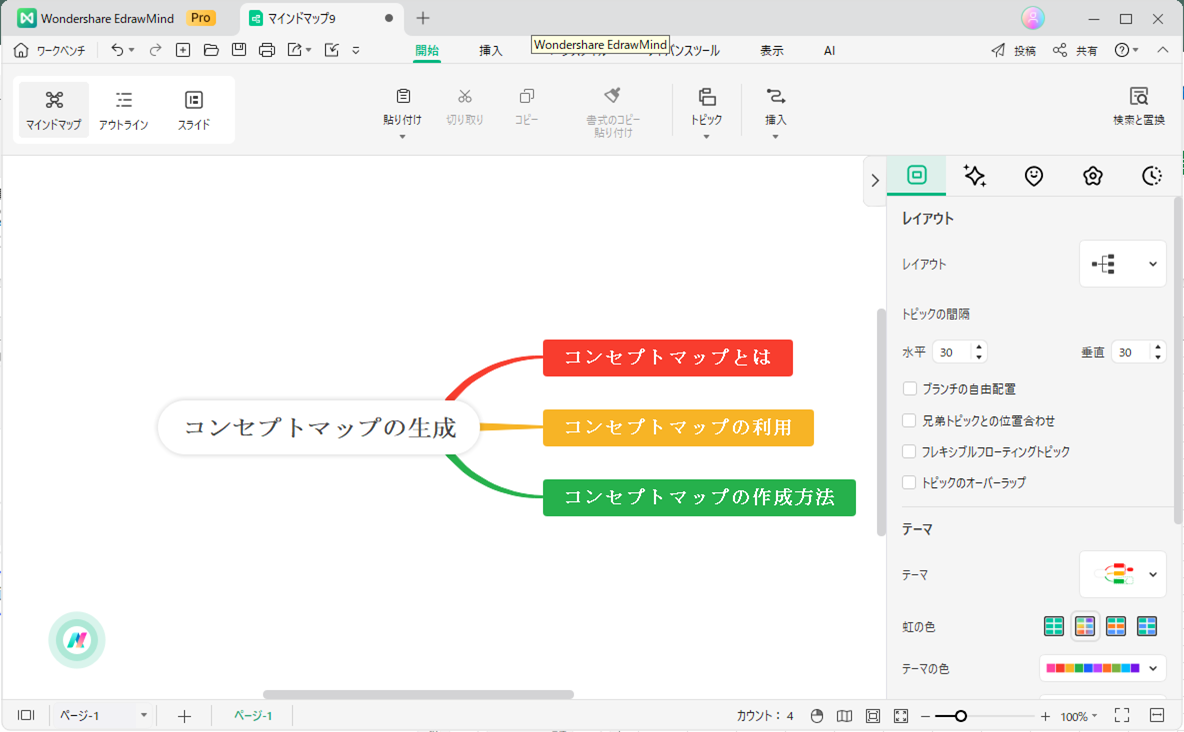Click the zoom in plus button

pyautogui.click(x=1045, y=716)
